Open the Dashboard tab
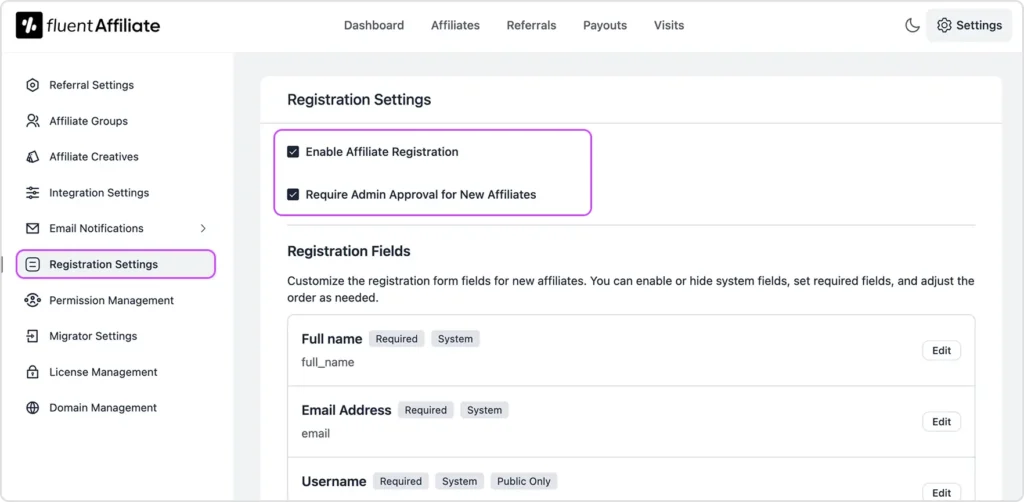This screenshot has height=502, width=1024. tap(374, 25)
